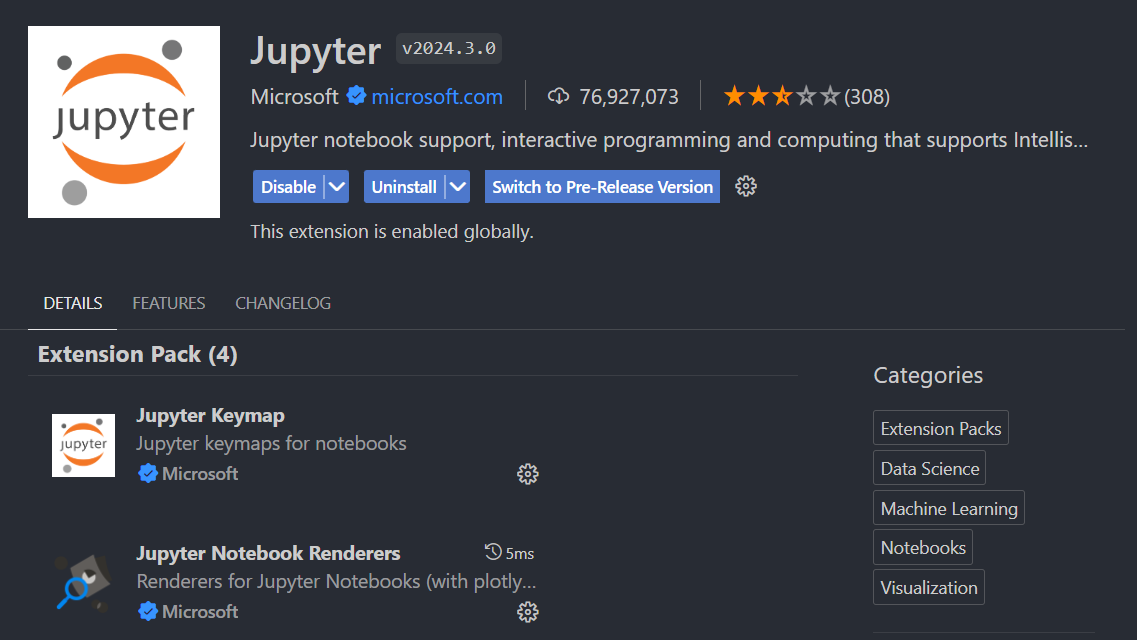Click the 5ms activation time indicator

point(509,553)
